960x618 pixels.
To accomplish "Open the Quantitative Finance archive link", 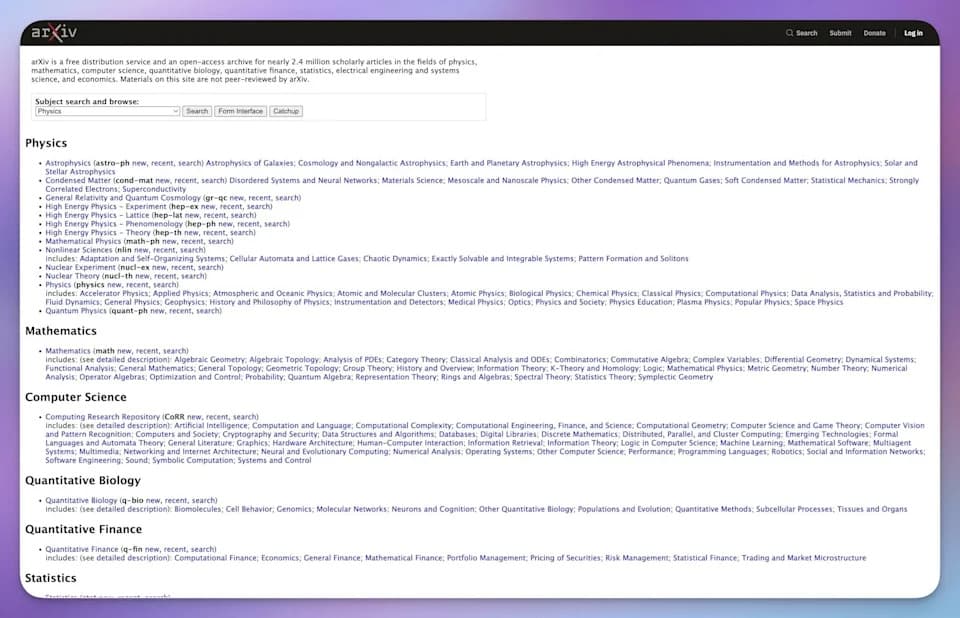I will [x=82, y=549].
